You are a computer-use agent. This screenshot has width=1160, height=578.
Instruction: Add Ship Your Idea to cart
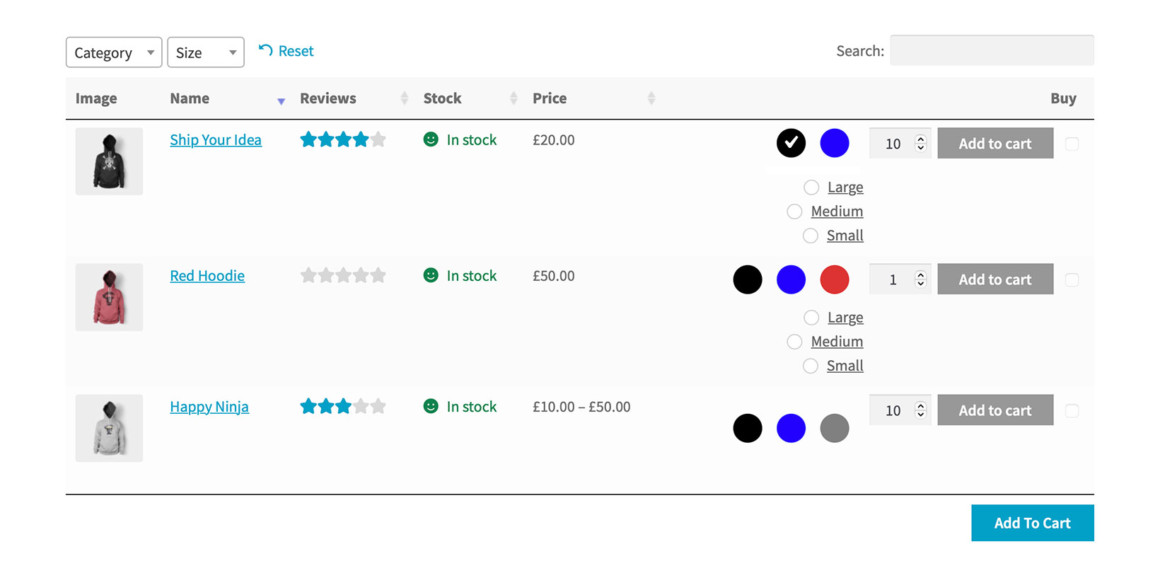(995, 143)
